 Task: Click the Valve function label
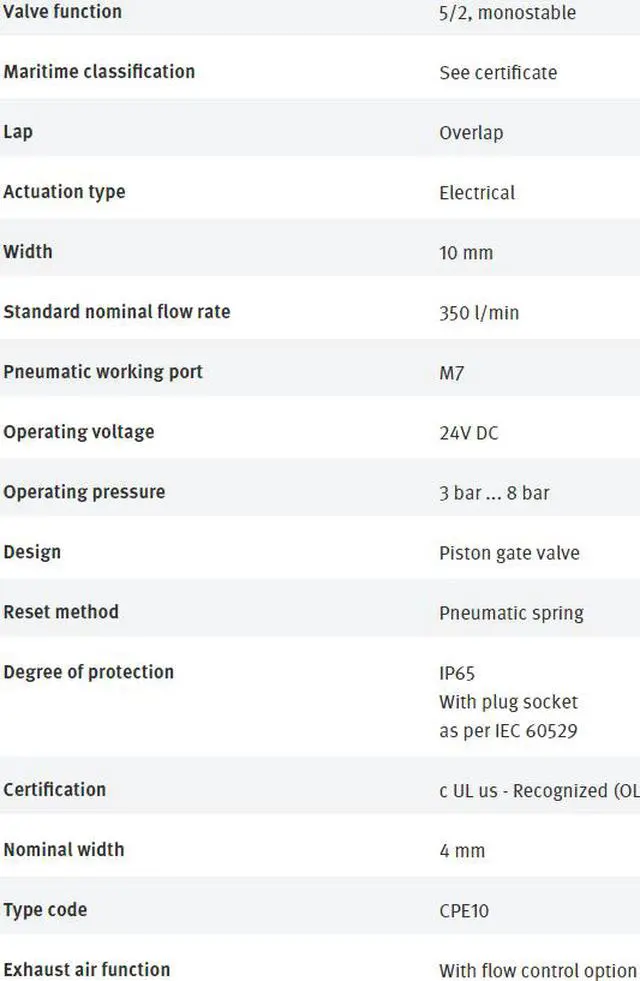63,11
